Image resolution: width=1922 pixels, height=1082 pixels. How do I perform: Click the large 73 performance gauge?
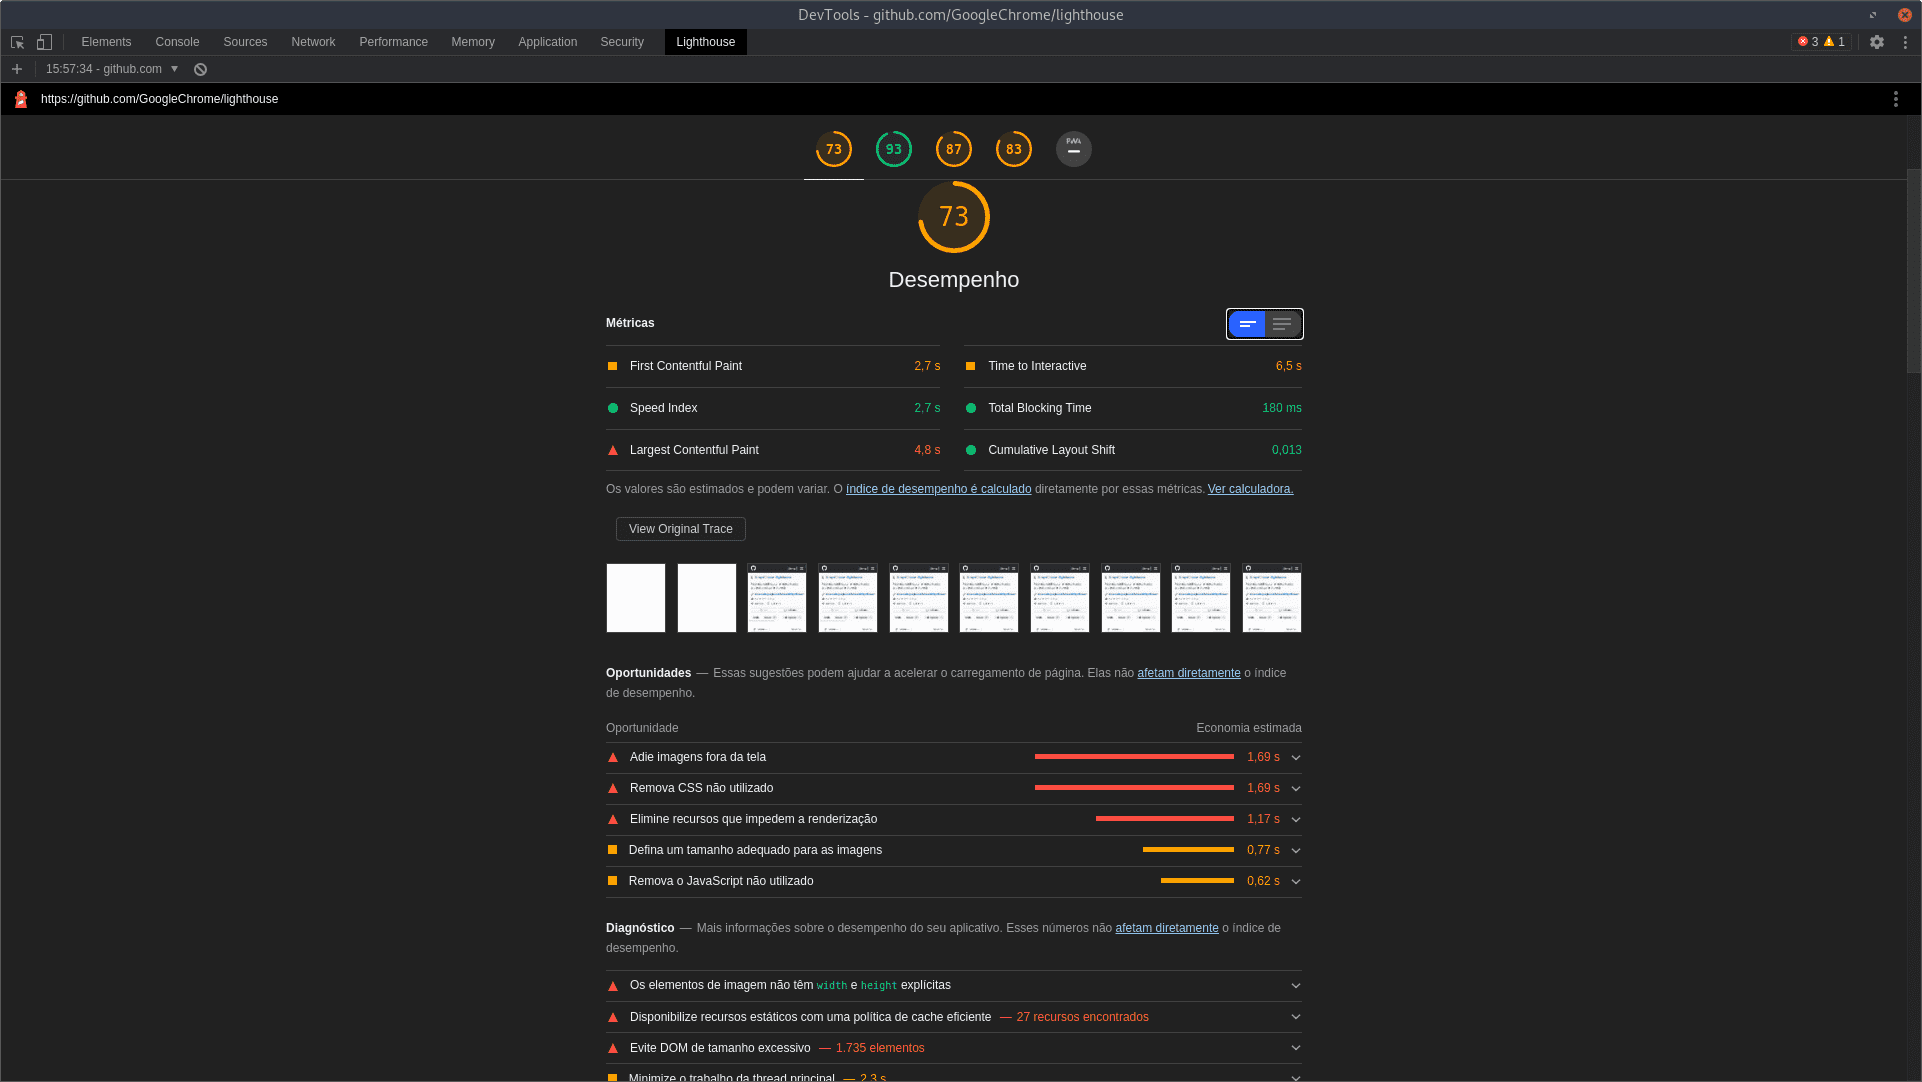coord(954,217)
